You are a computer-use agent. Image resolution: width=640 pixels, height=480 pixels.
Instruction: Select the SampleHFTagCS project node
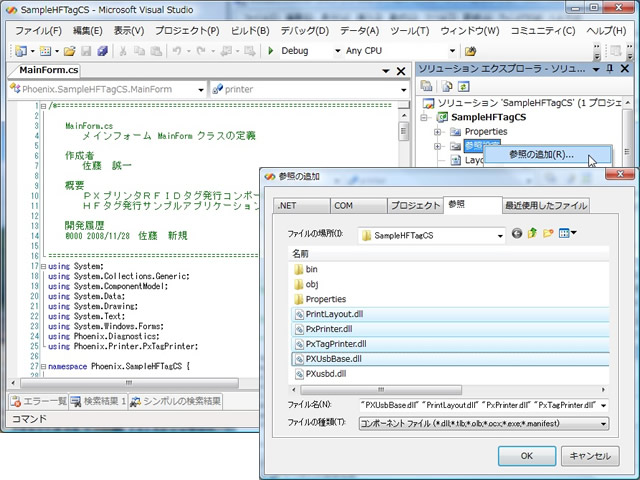[488, 118]
